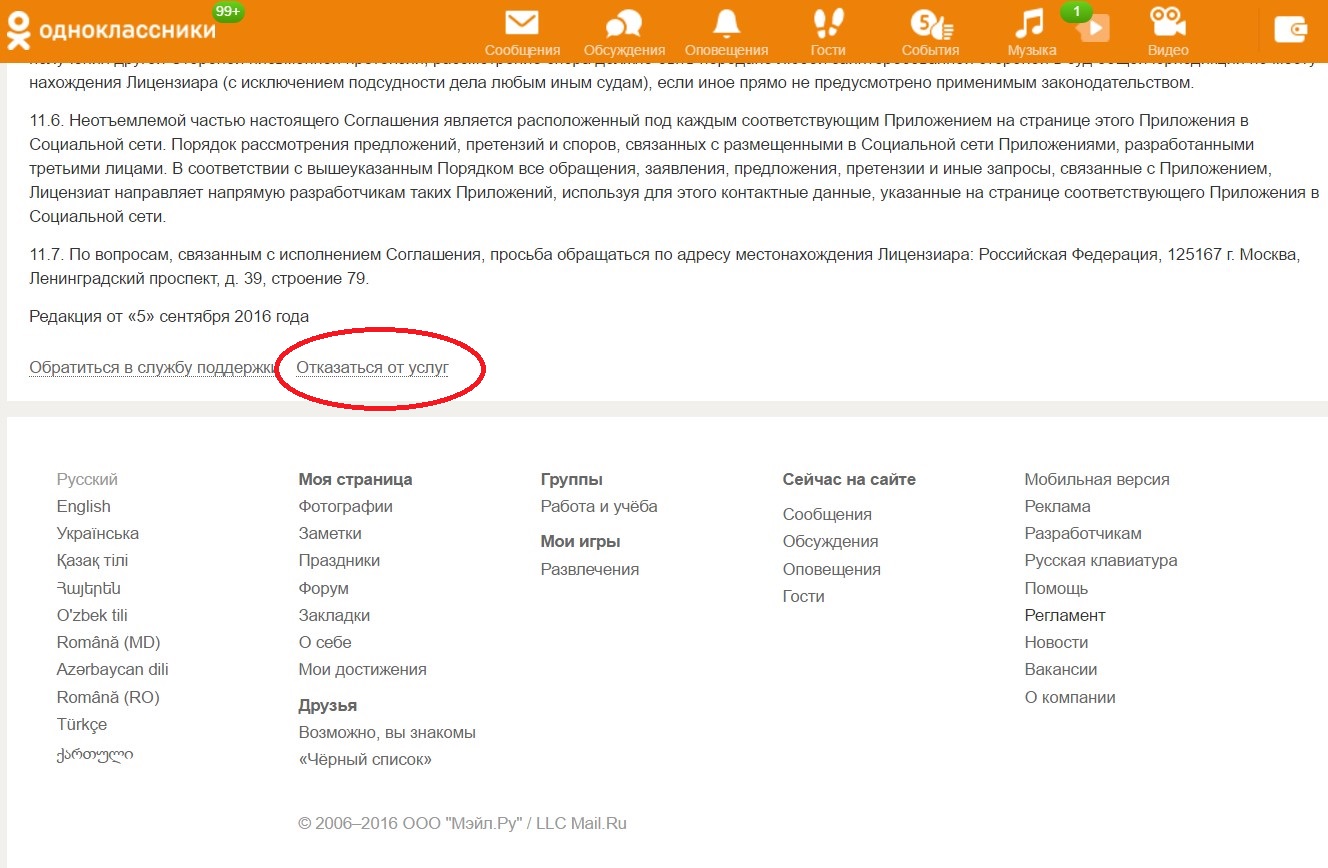
Task: Click Редакция от «5» сентября 2016 года text
Action: pos(169,317)
